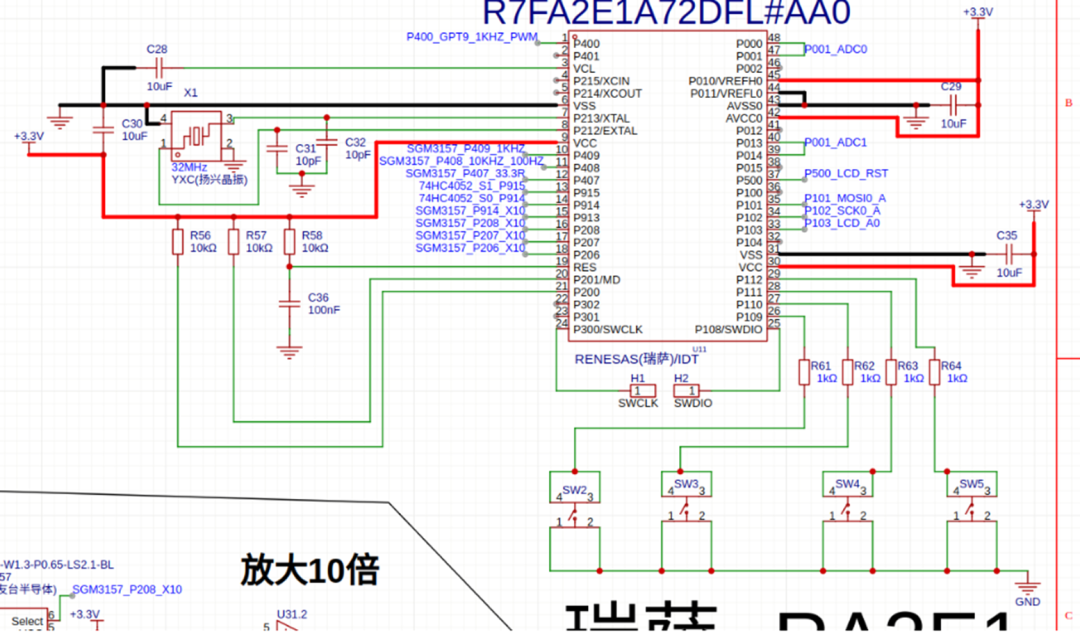Click resistor R61 1kΩ symbol
1080x636 pixels.
click(804, 372)
